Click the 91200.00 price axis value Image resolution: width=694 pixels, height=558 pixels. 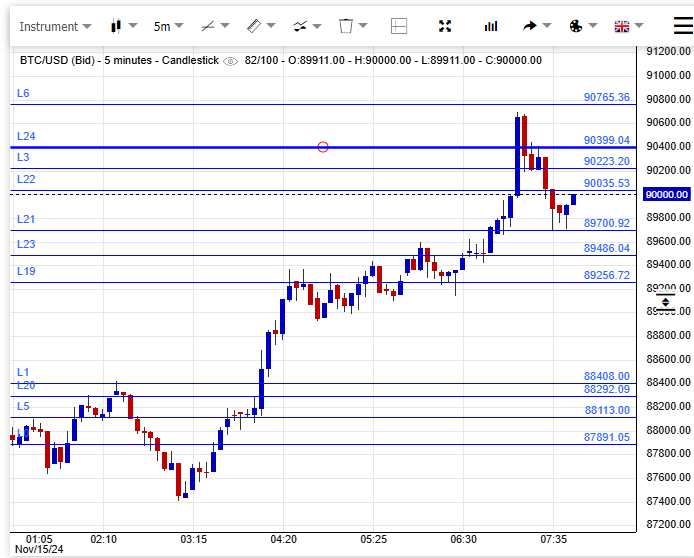[668, 51]
